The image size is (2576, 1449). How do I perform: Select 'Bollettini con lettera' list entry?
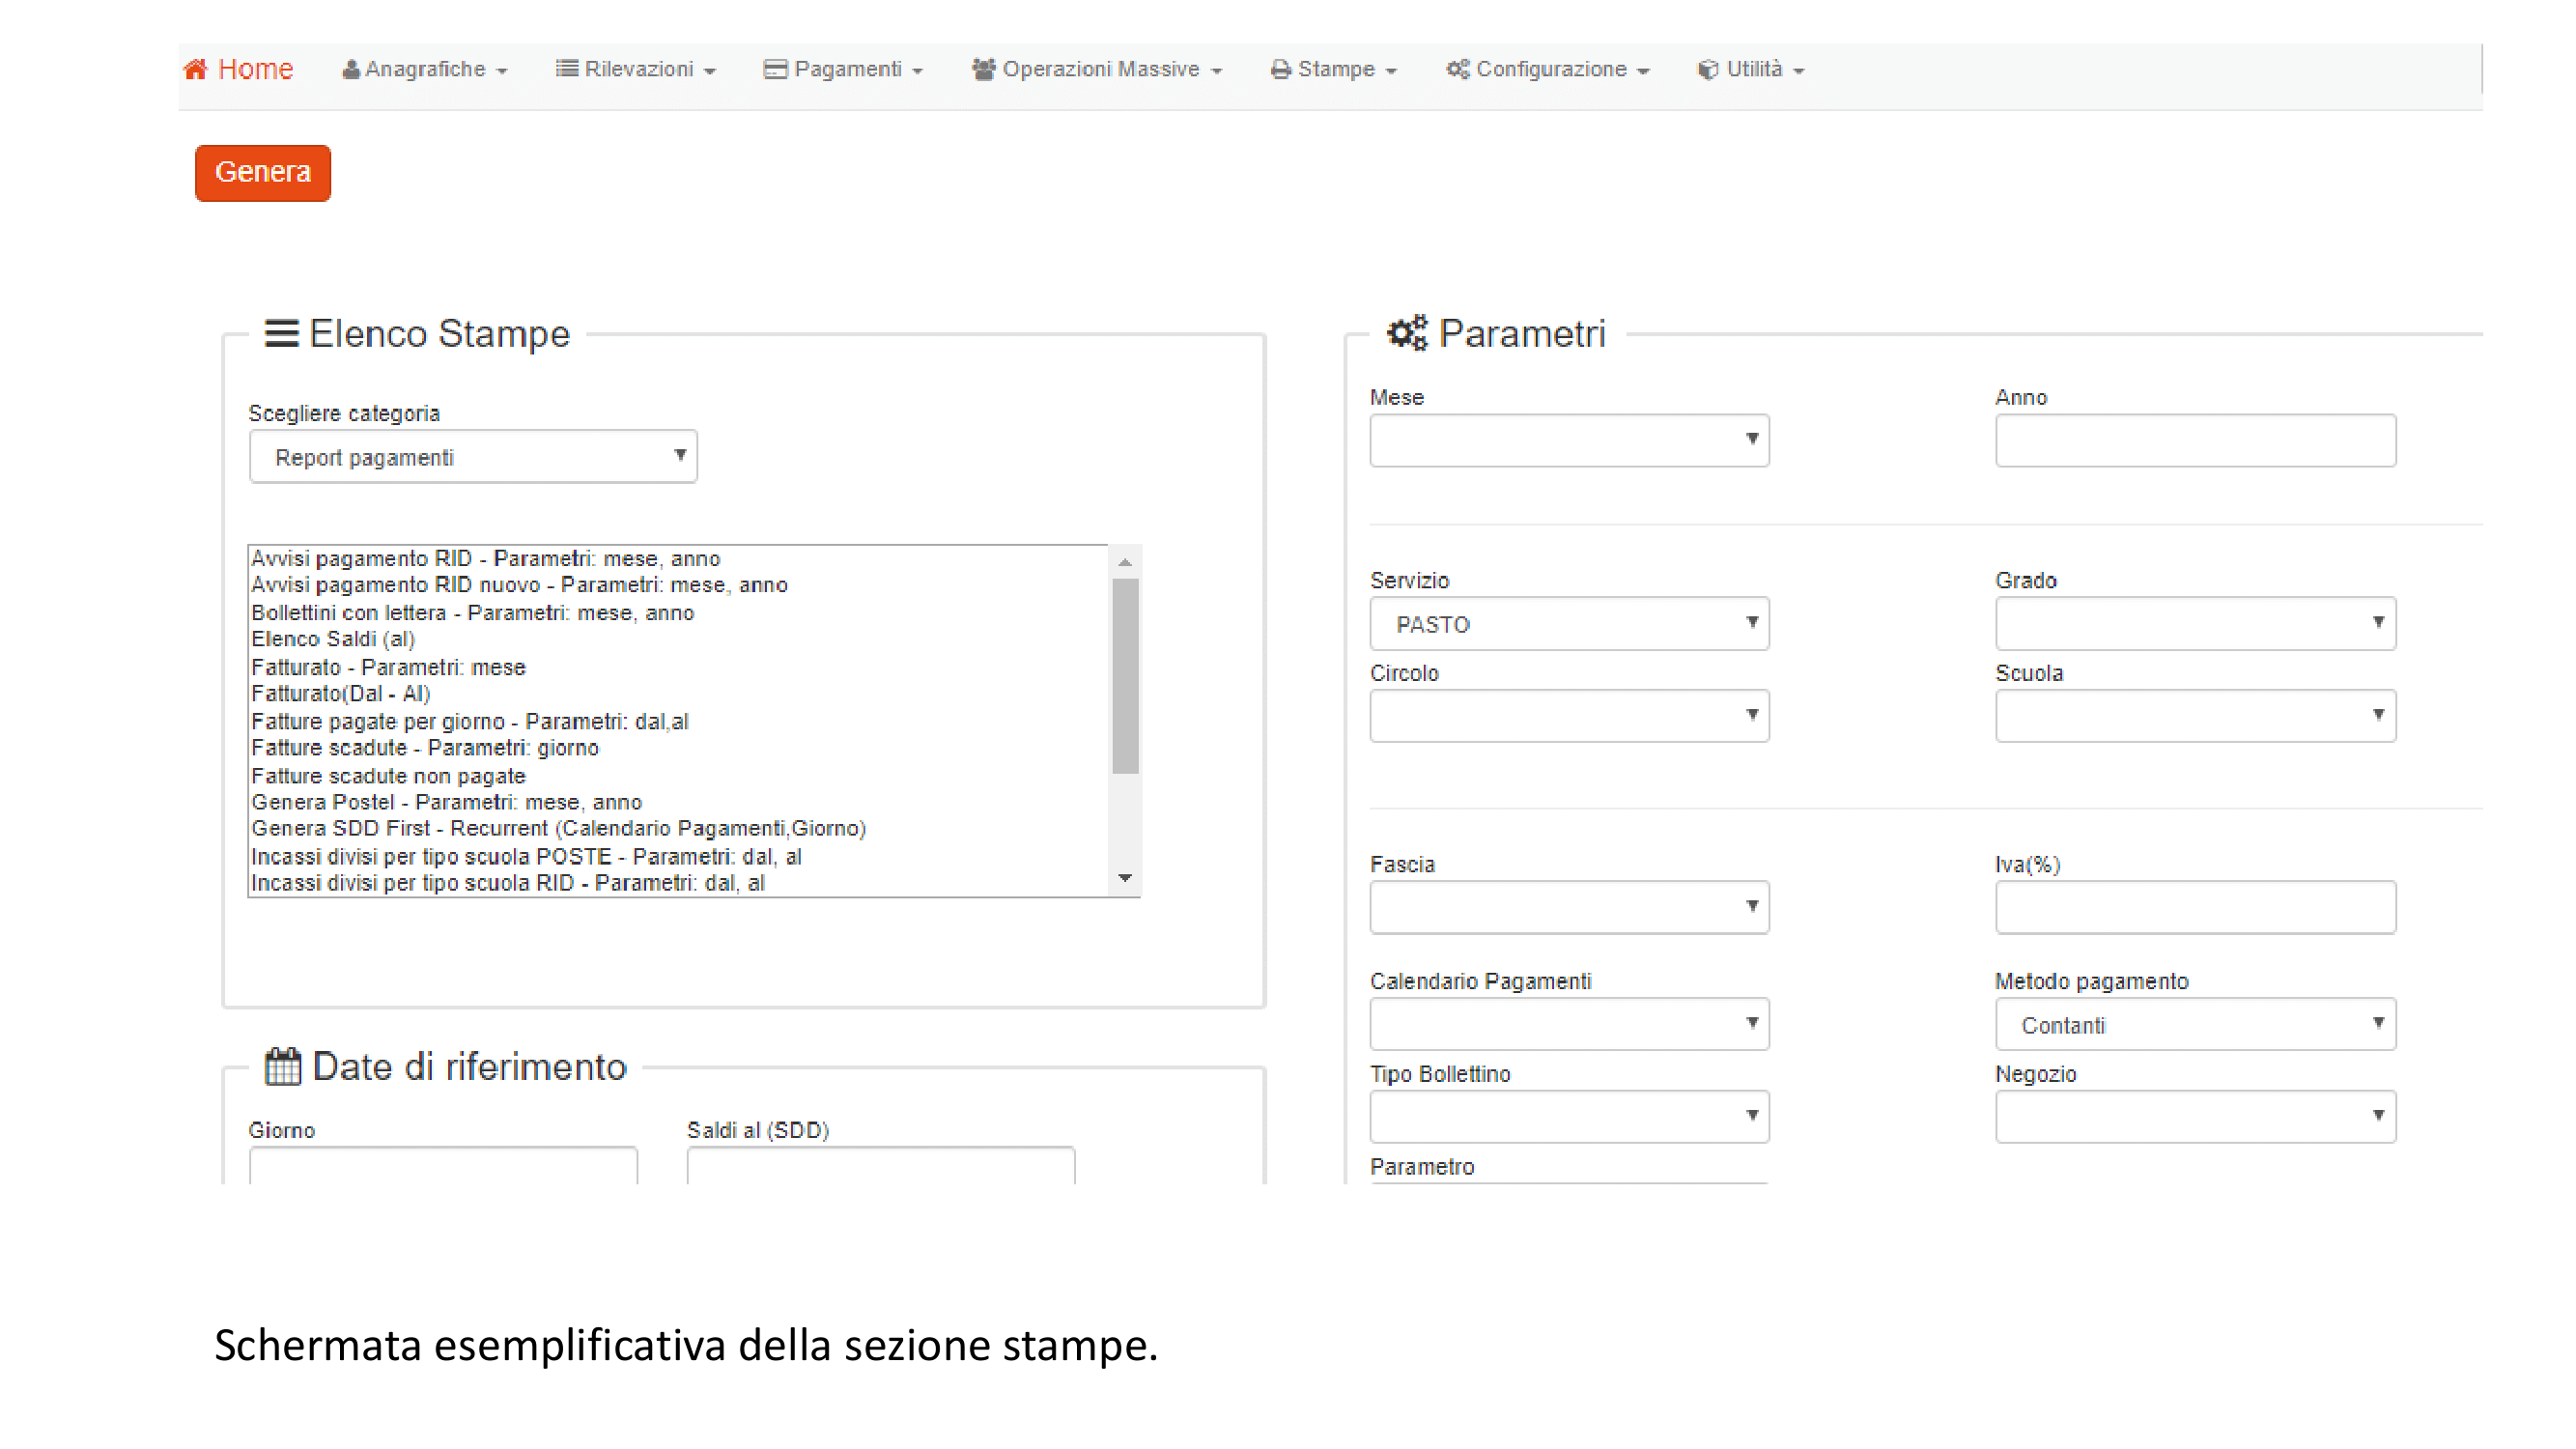[x=473, y=612]
